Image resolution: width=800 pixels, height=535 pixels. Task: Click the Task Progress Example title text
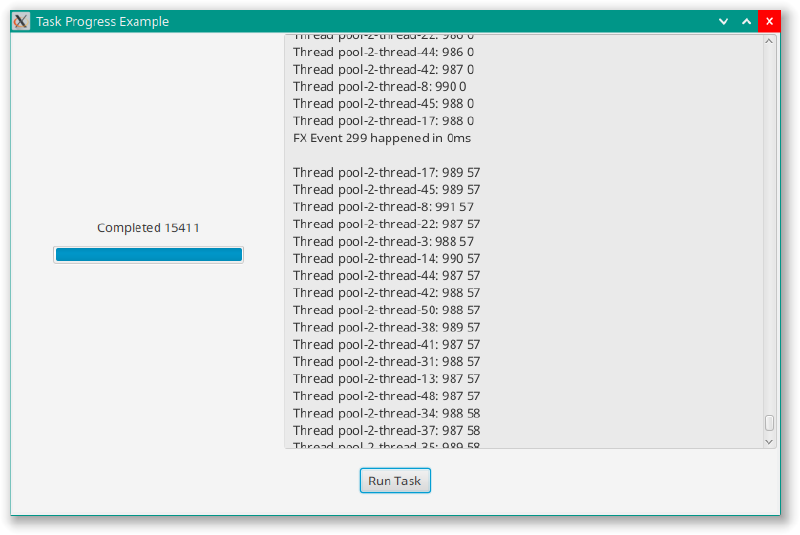coord(102,21)
